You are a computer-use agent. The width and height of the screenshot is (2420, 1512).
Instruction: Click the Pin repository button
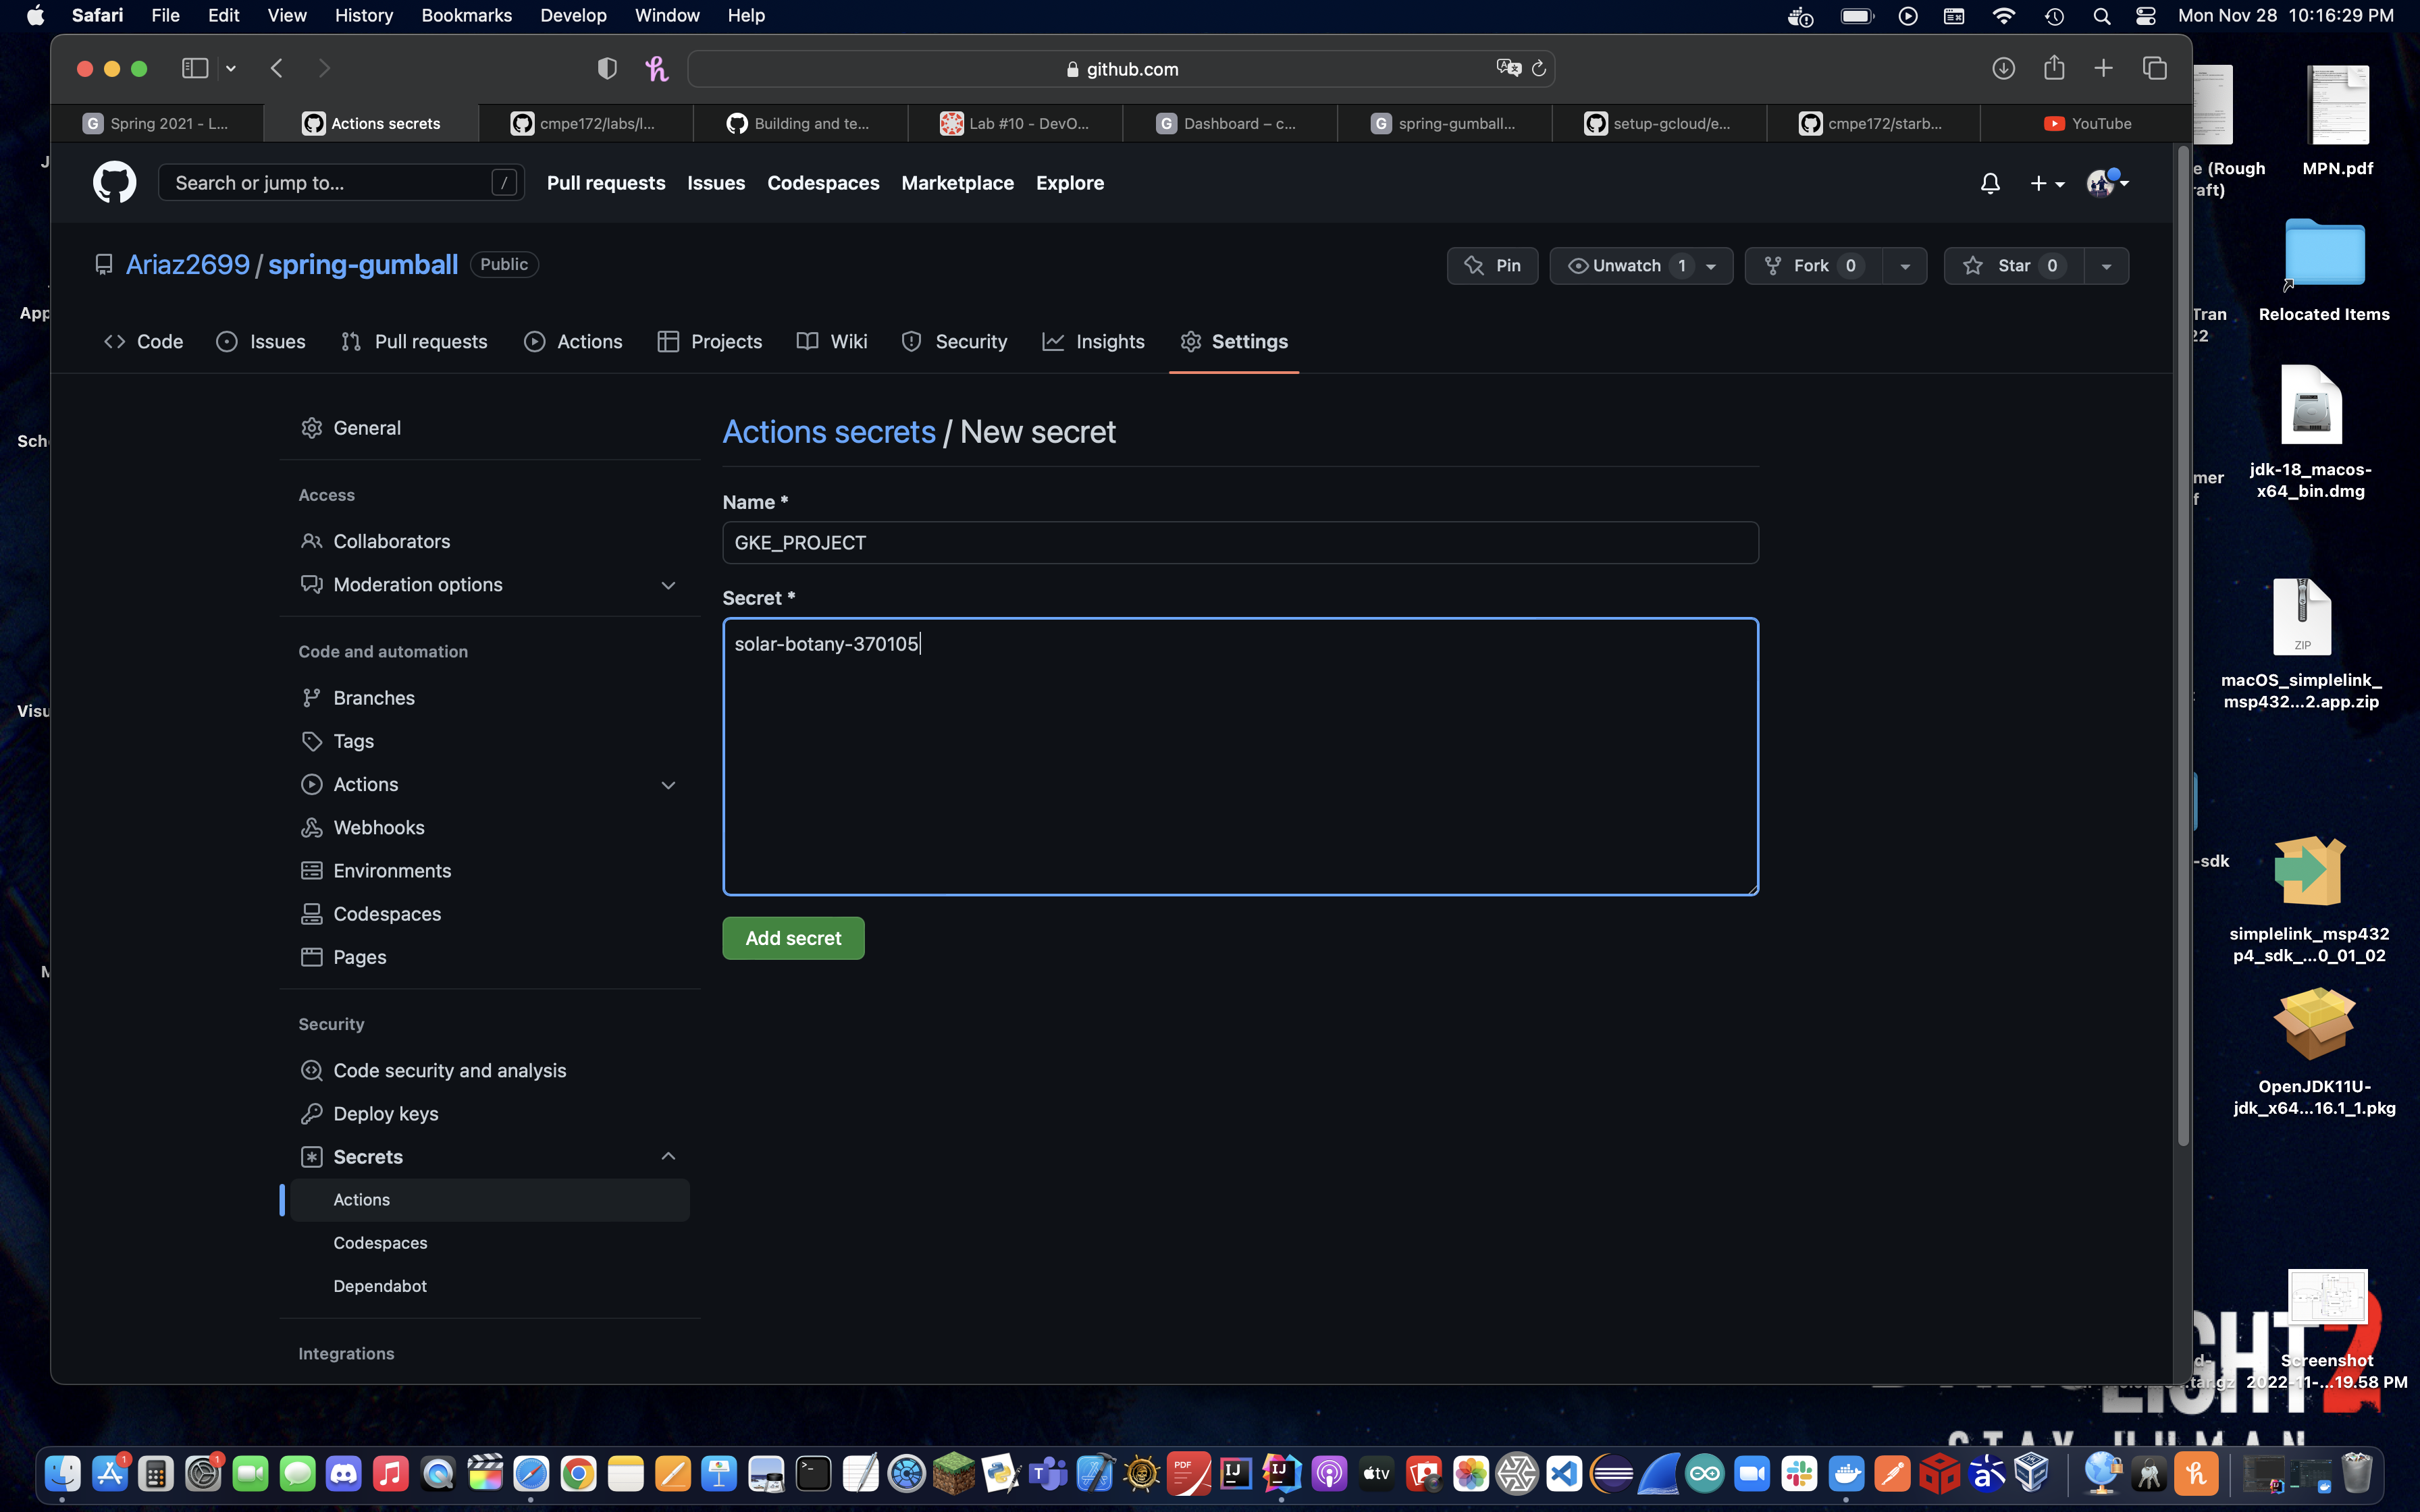pyautogui.click(x=1492, y=266)
